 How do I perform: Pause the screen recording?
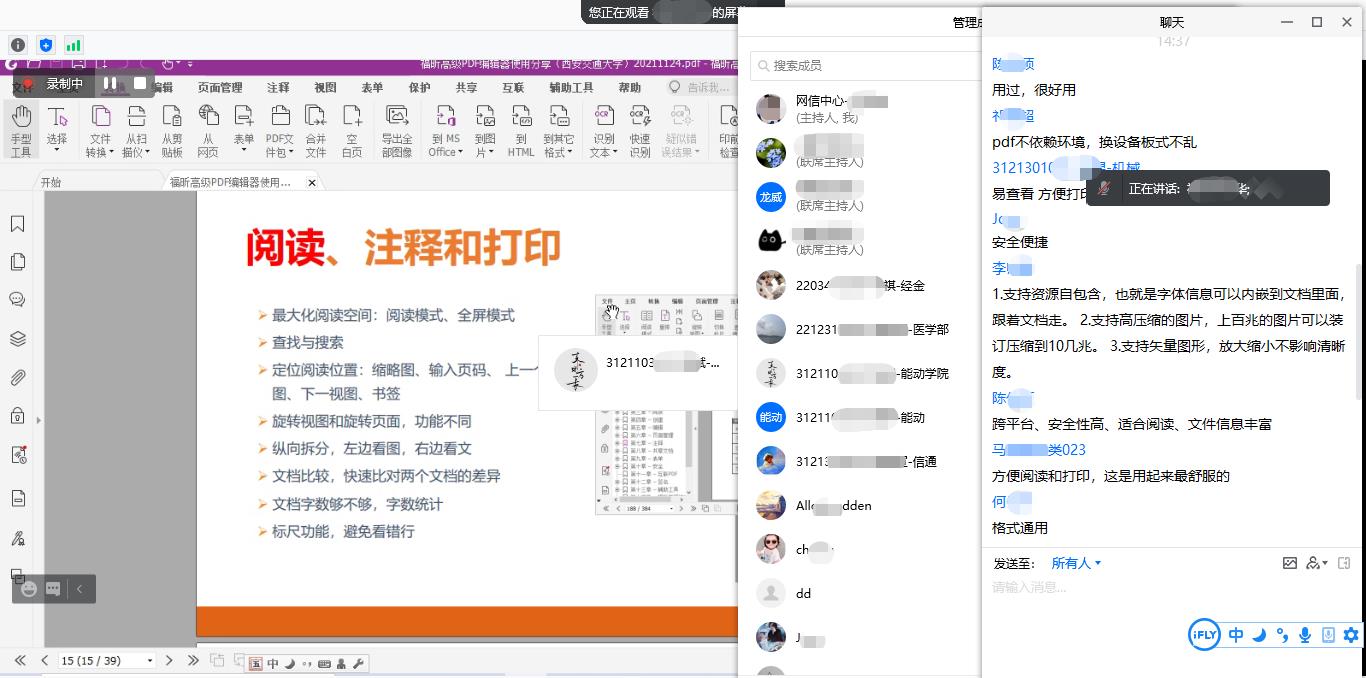pyautogui.click(x=110, y=84)
